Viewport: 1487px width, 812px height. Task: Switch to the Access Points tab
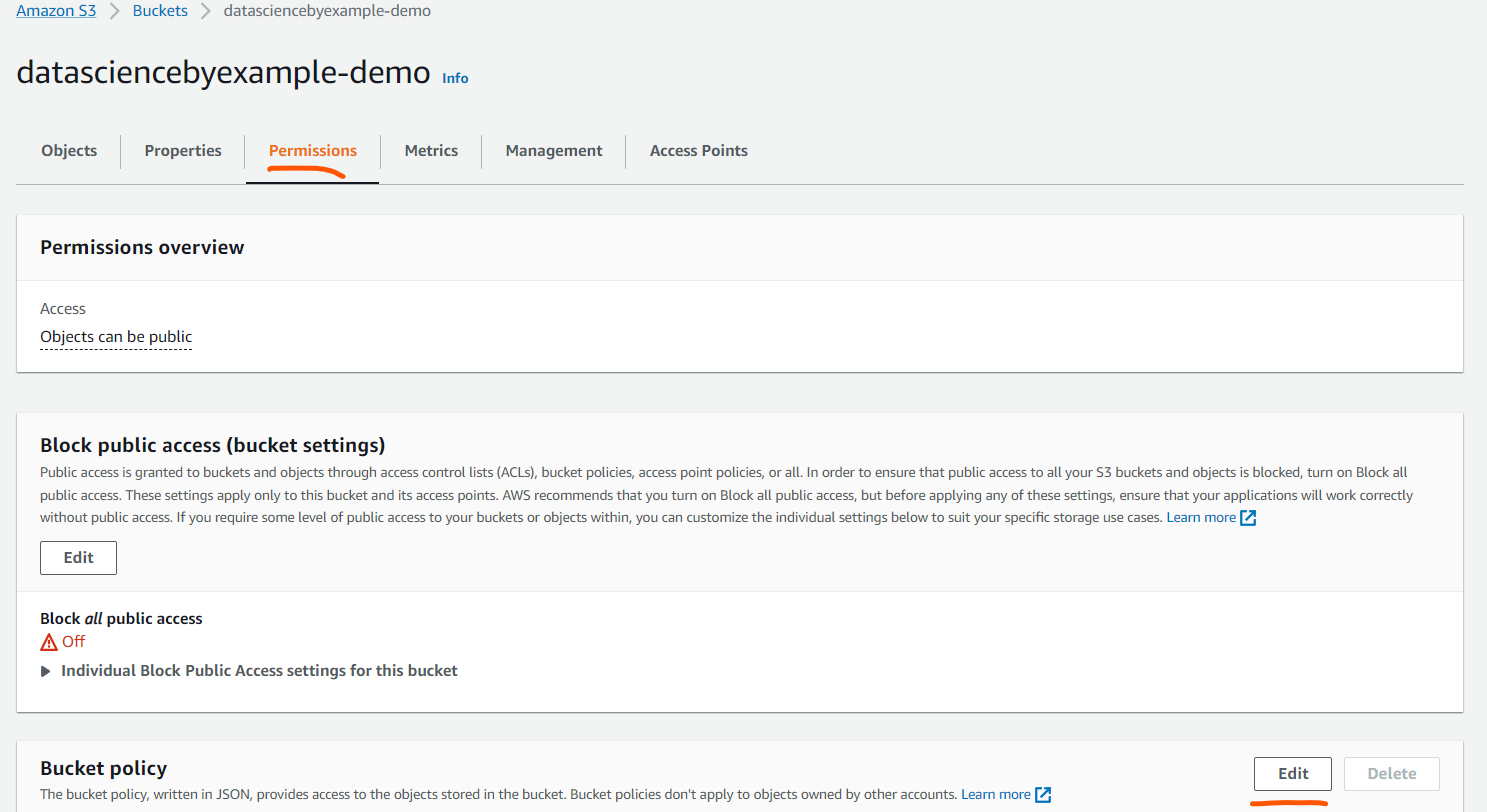(699, 151)
